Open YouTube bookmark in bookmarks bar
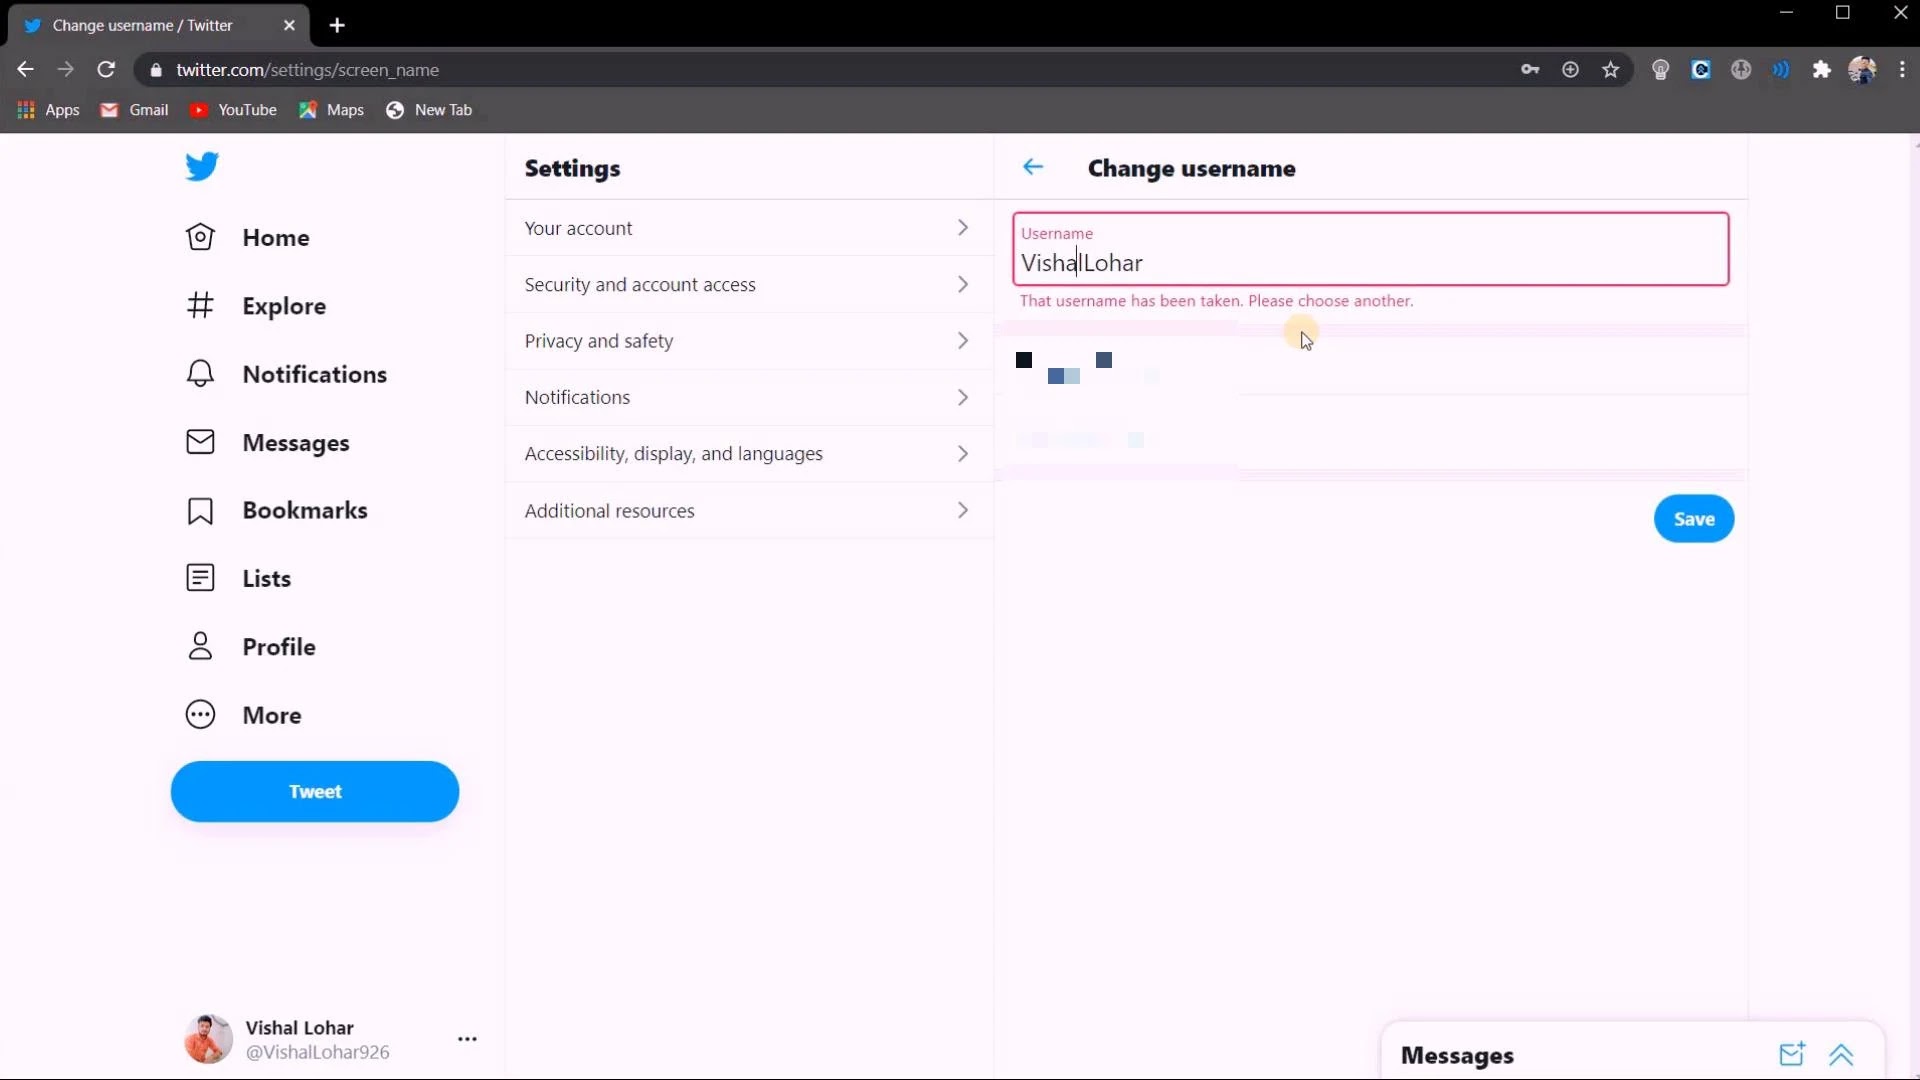Viewport: 1920px width, 1080px height. (x=234, y=110)
